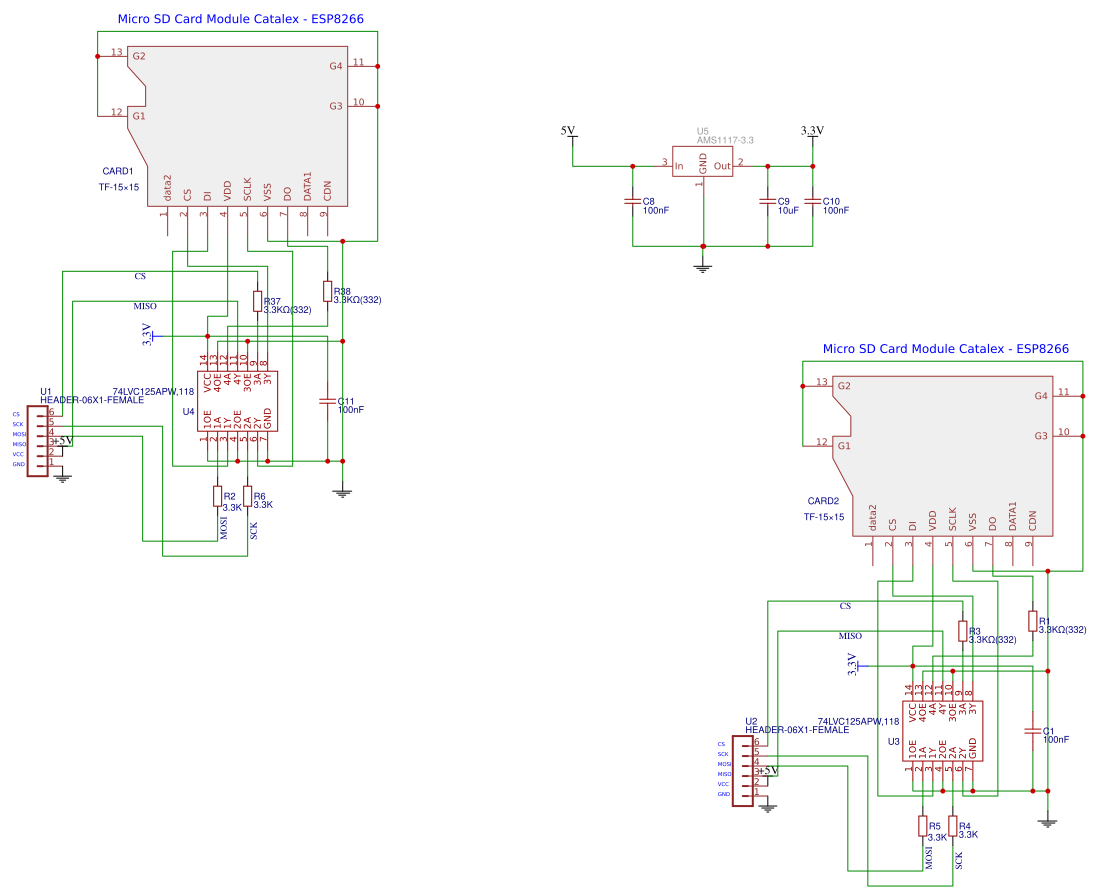
Task: Click the U3 74LVC125 IC body
Action: click(x=943, y=731)
